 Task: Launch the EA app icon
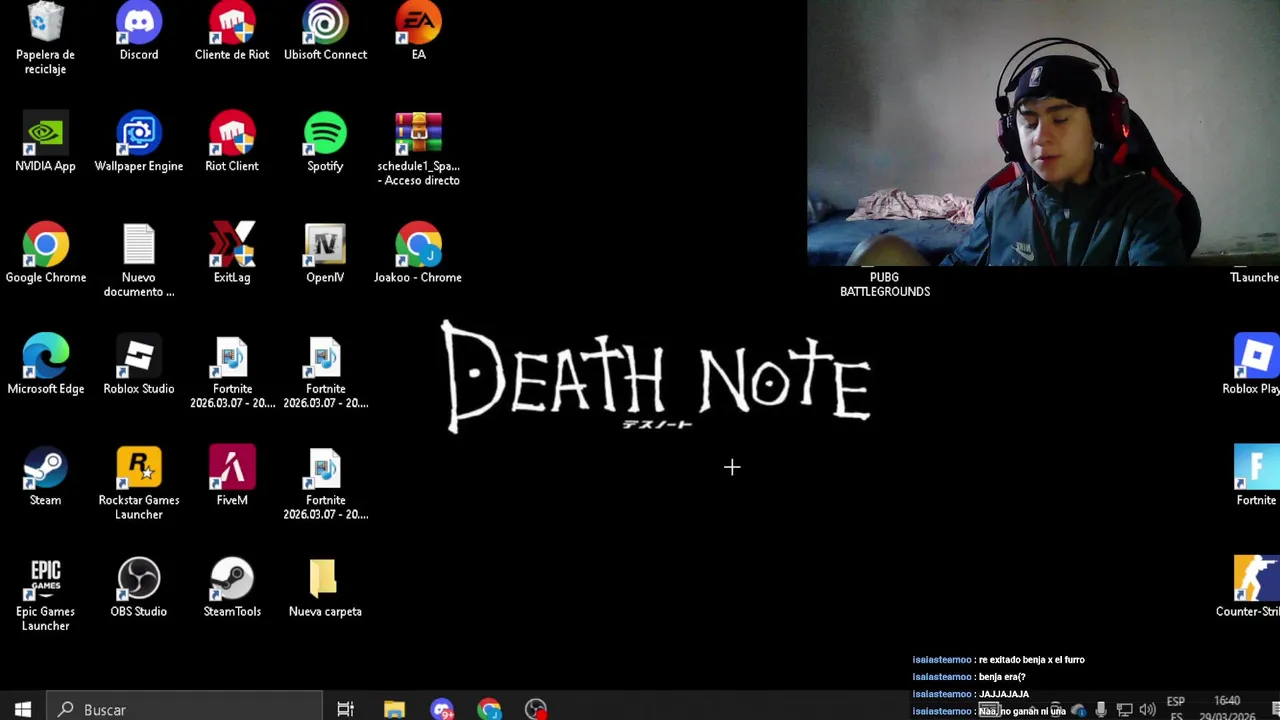[x=418, y=32]
